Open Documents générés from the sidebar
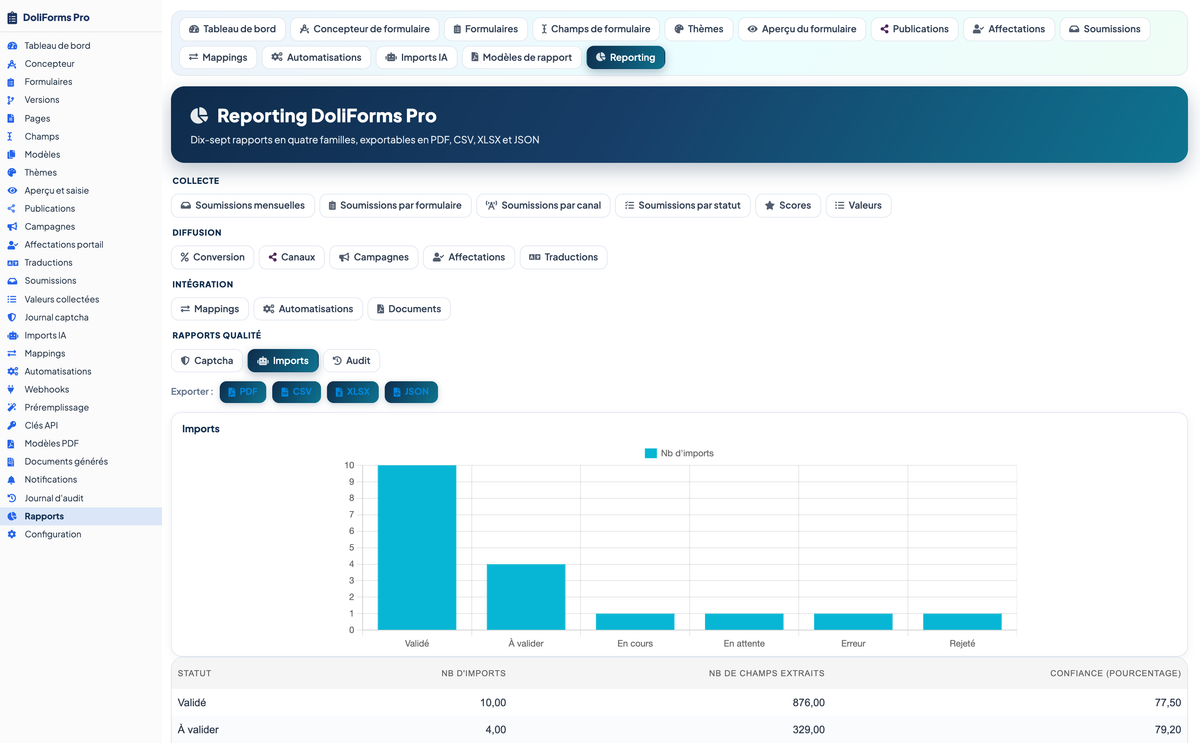This screenshot has height=743, width=1200. pos(66,462)
